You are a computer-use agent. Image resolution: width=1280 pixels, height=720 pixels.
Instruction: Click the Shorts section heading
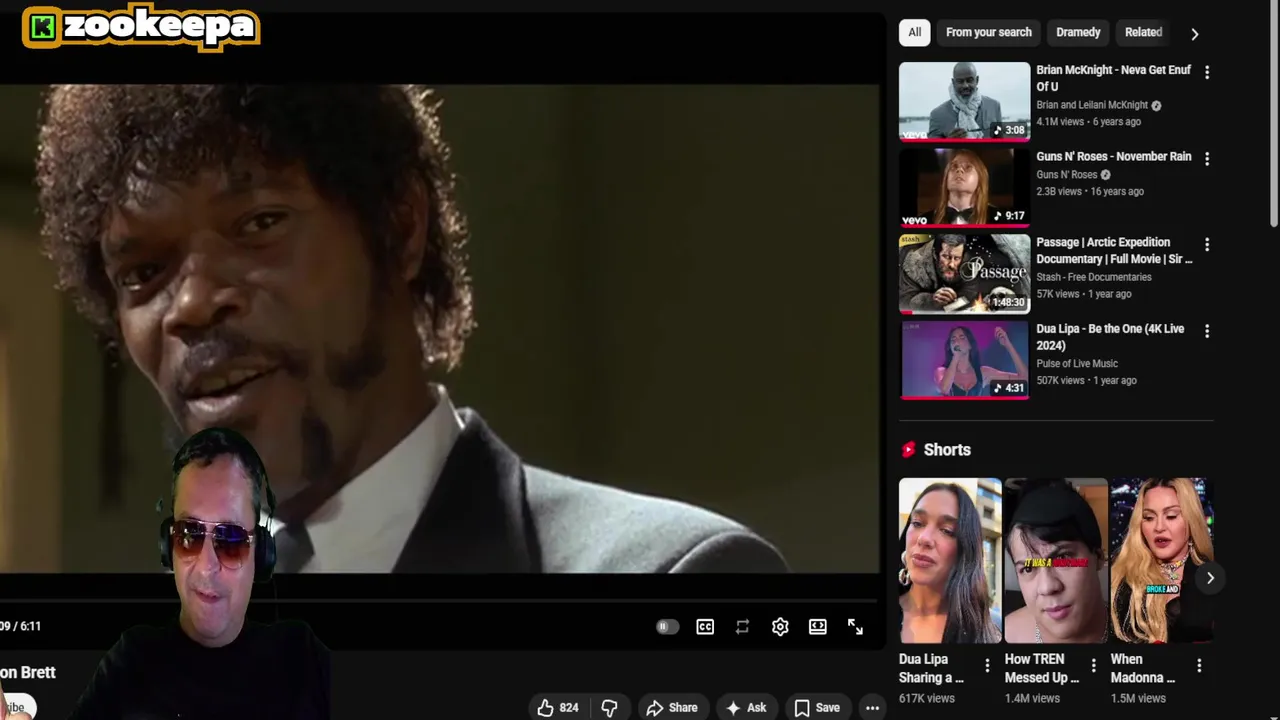click(x=947, y=450)
